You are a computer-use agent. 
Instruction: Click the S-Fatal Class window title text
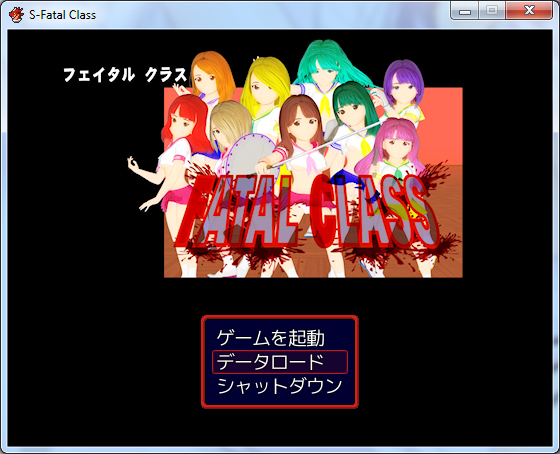pyautogui.click(x=62, y=15)
